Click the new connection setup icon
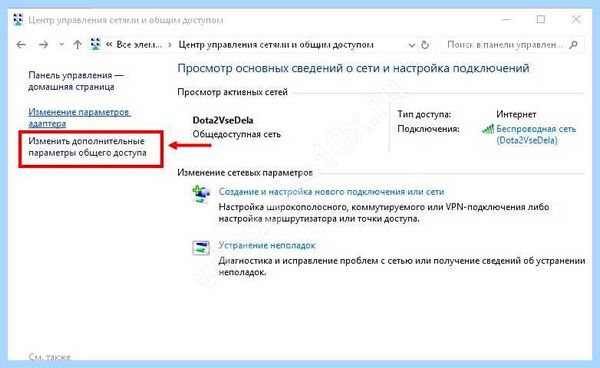Image resolution: width=600 pixels, height=368 pixels. pyautogui.click(x=201, y=194)
